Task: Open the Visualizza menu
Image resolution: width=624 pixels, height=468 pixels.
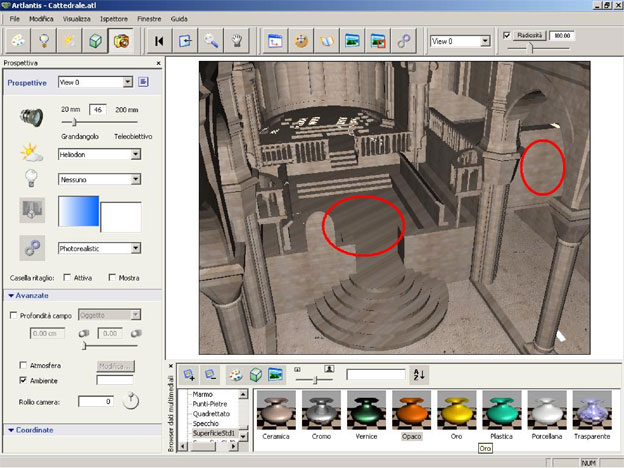Action: tap(76, 19)
